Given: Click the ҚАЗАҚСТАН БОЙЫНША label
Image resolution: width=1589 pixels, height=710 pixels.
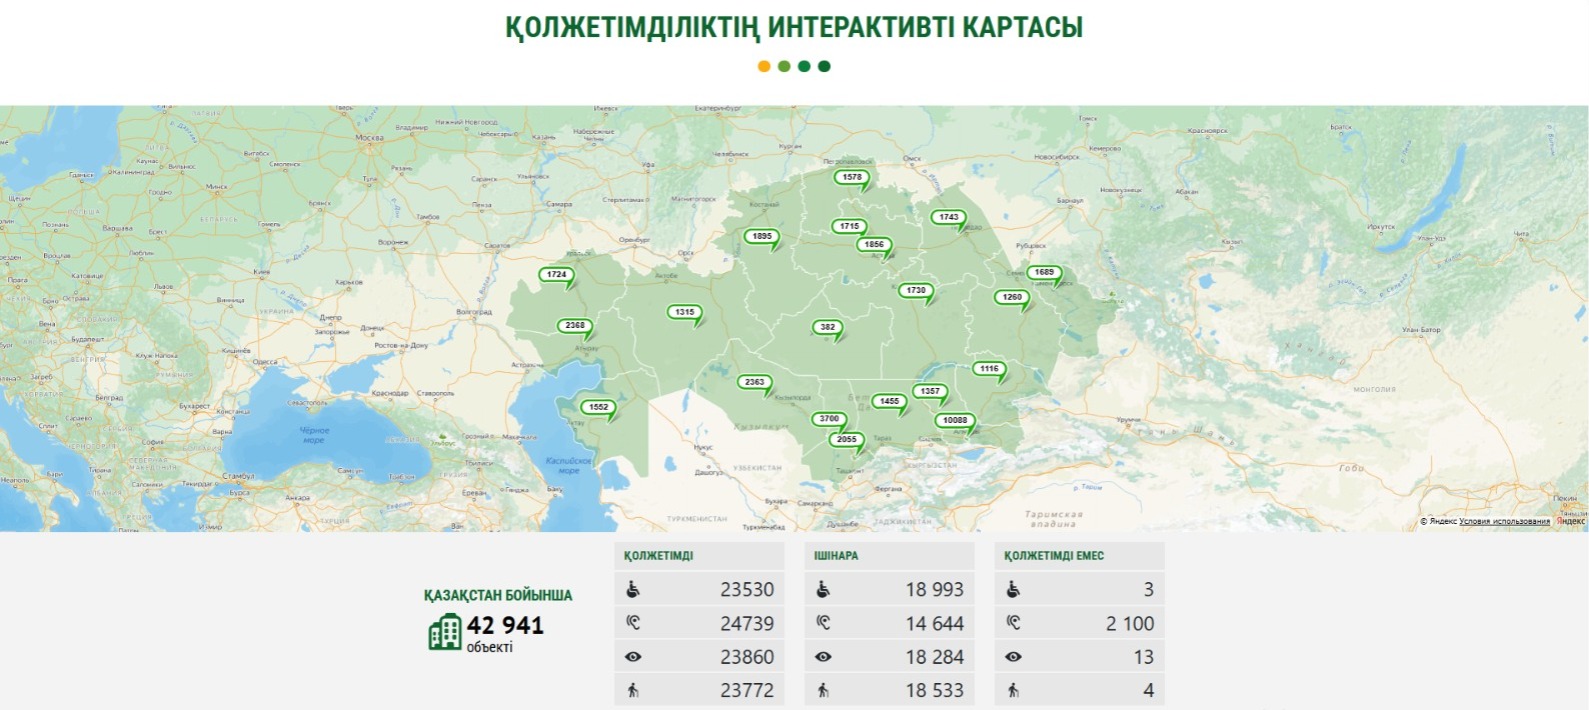Looking at the screenshot, I should click(x=498, y=595).
